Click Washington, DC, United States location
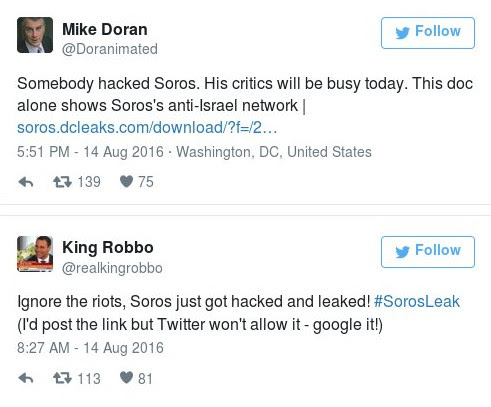The width and height of the screenshot is (491, 407). [274, 152]
